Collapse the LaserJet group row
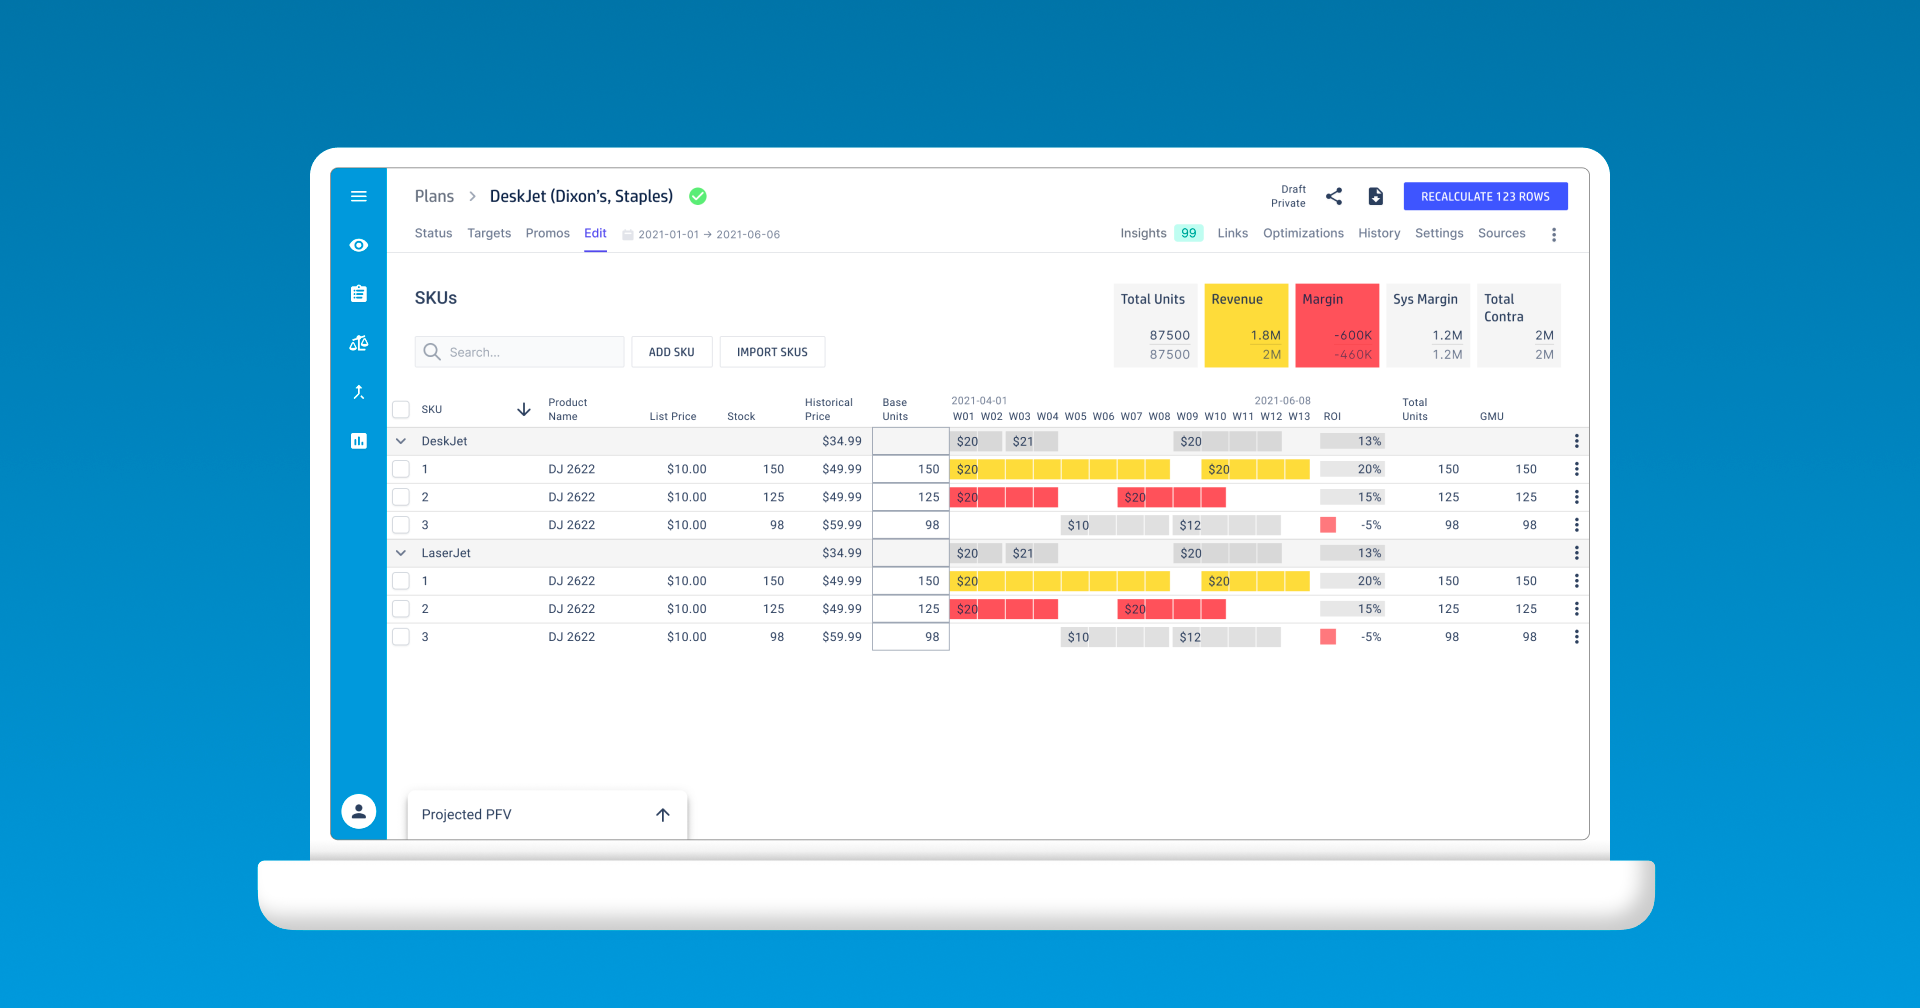 pos(401,553)
